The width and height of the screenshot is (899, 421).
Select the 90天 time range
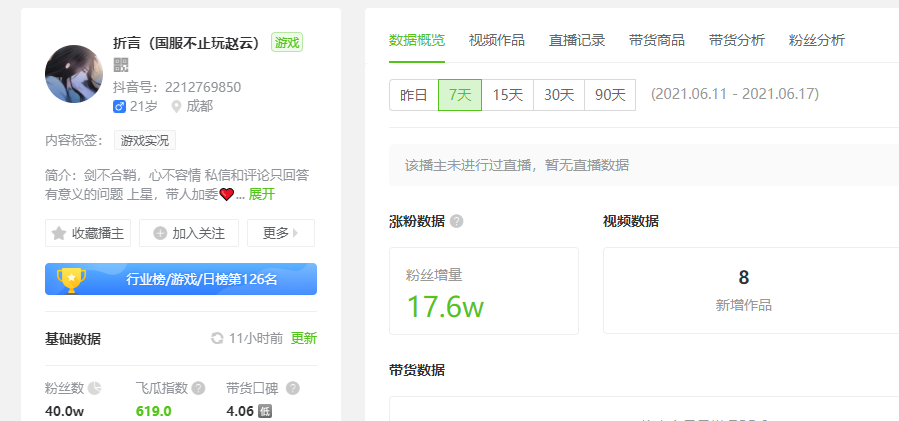[610, 95]
